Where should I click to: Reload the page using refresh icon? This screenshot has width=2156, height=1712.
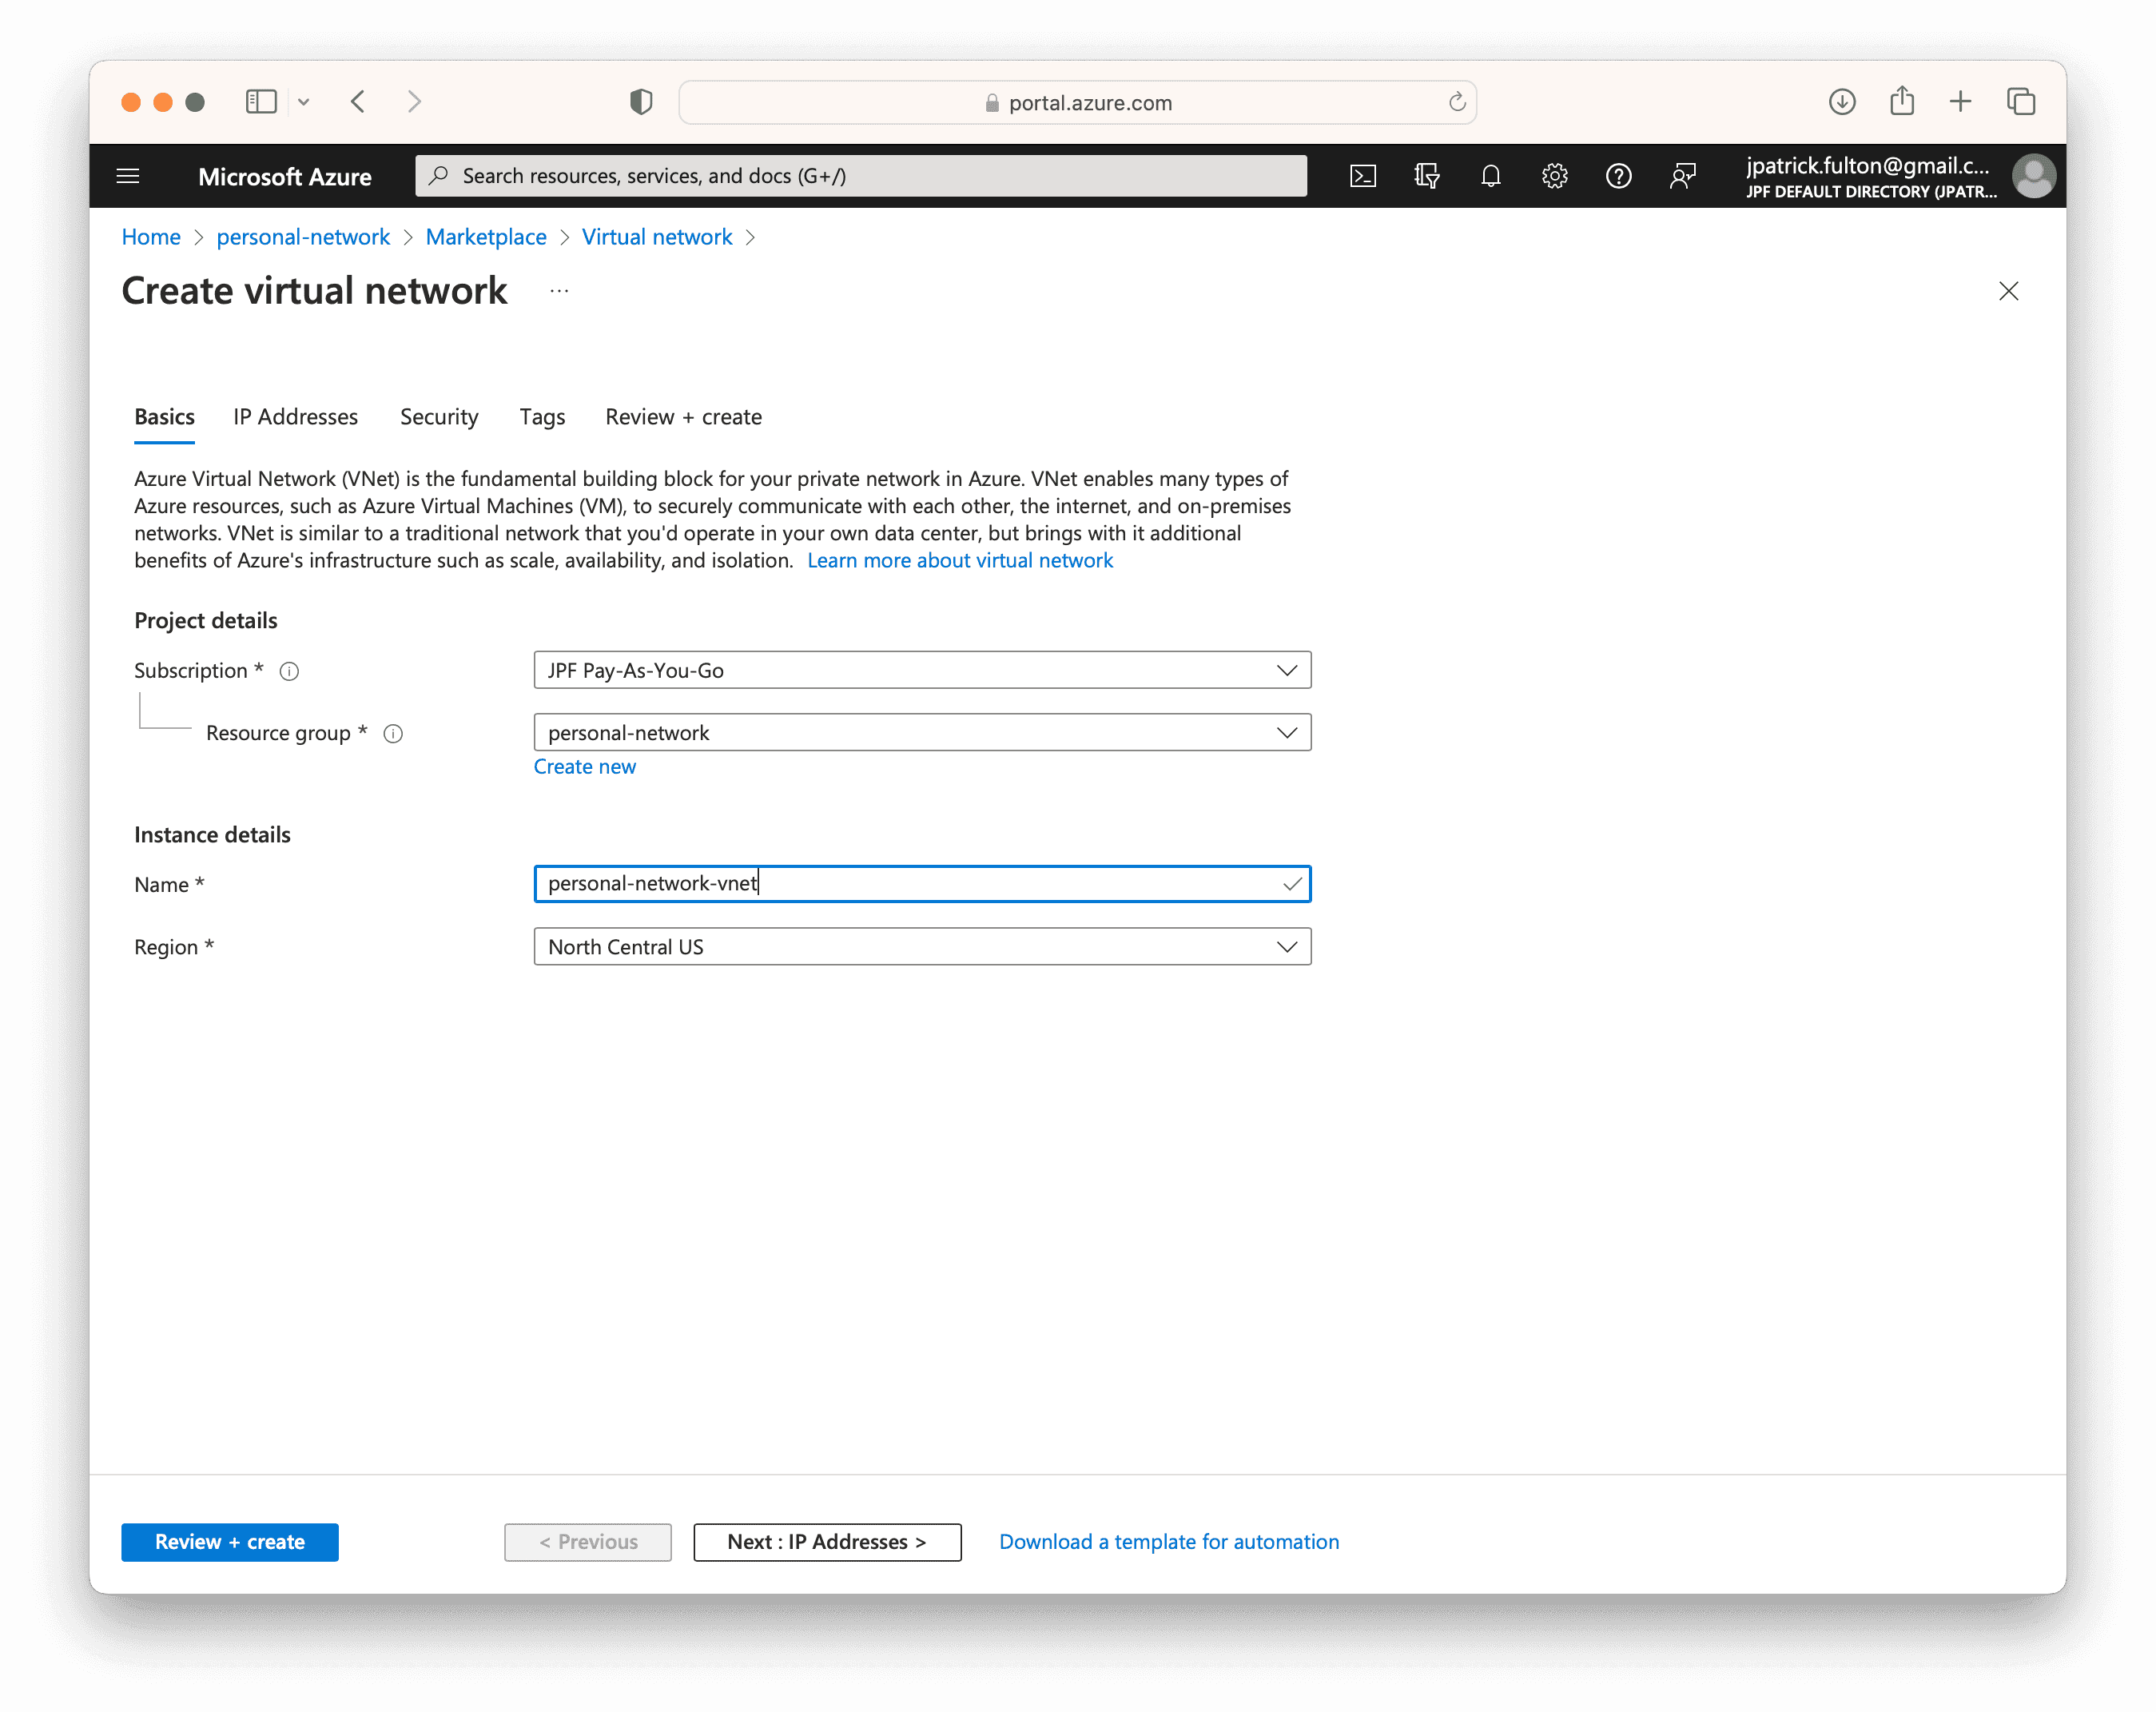pyautogui.click(x=1457, y=102)
